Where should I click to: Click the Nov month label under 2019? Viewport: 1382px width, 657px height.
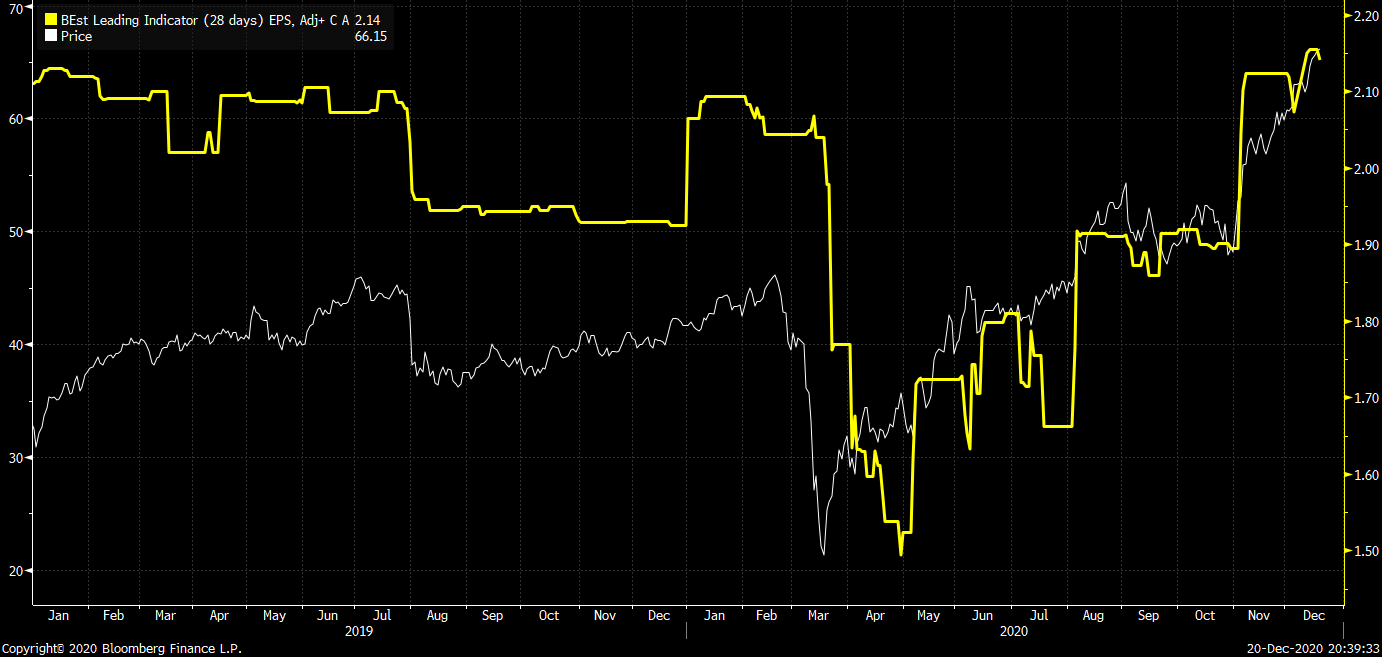point(604,616)
